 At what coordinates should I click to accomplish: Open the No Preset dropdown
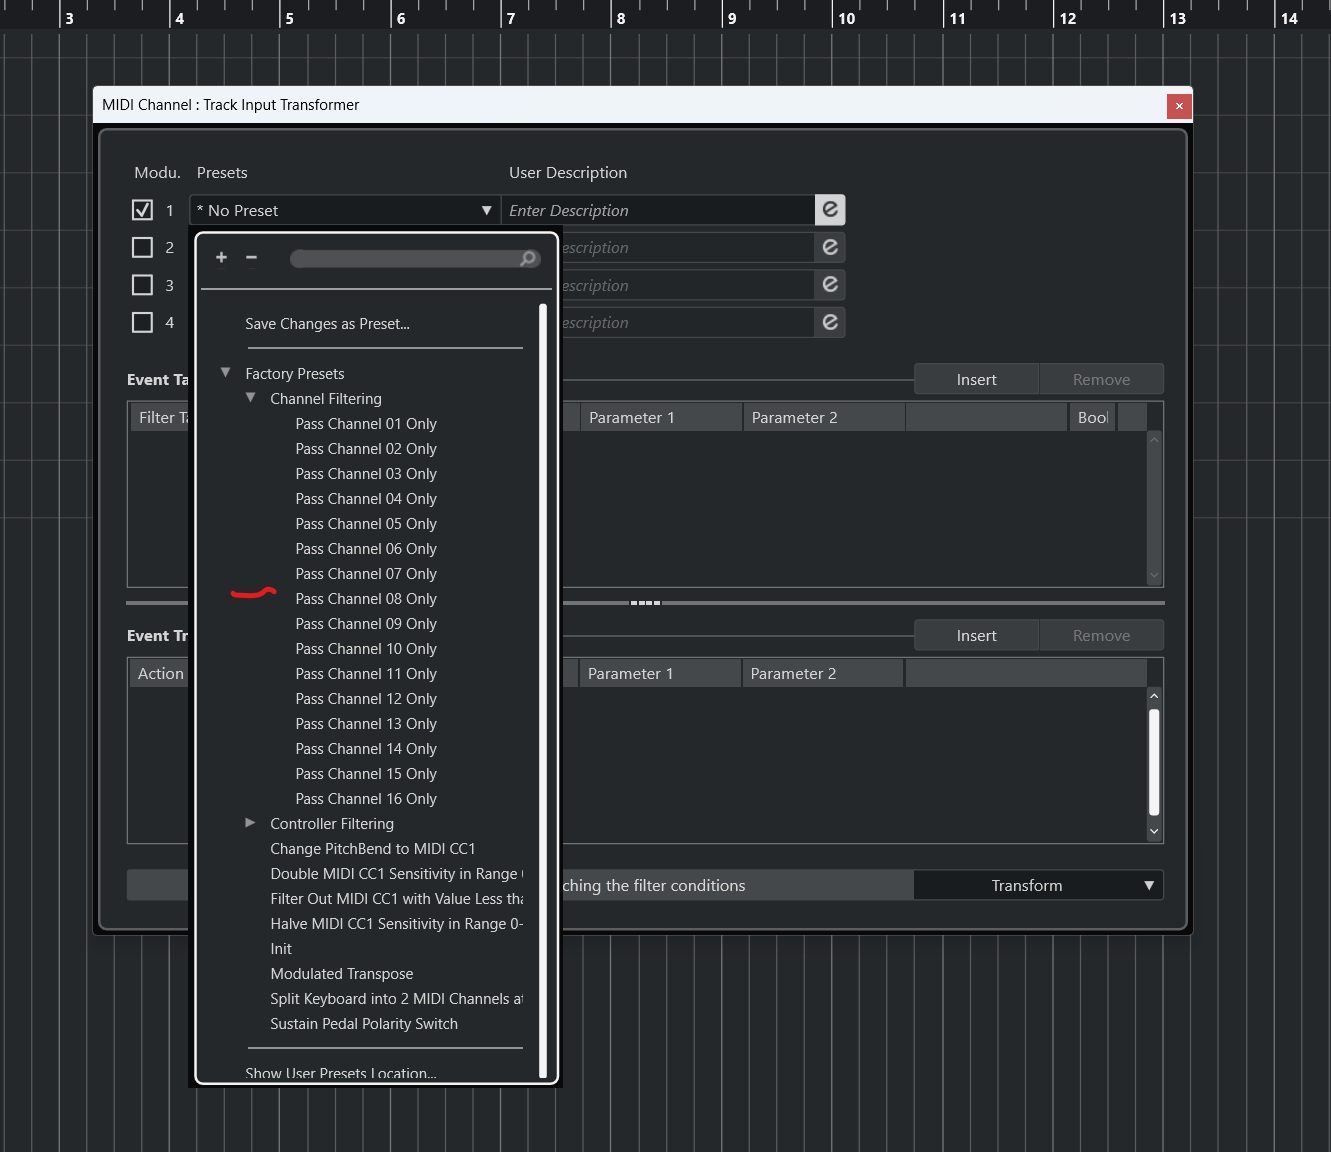(x=345, y=210)
